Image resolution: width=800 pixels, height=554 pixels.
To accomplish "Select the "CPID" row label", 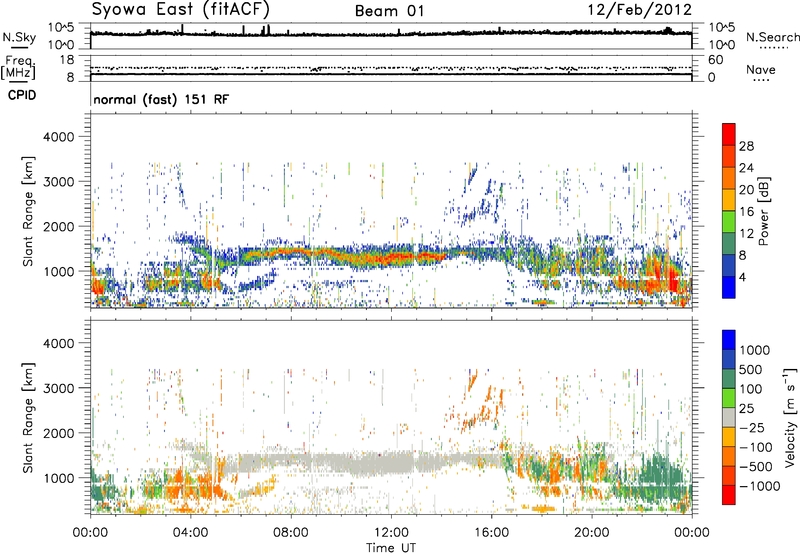I will coord(22,95).
